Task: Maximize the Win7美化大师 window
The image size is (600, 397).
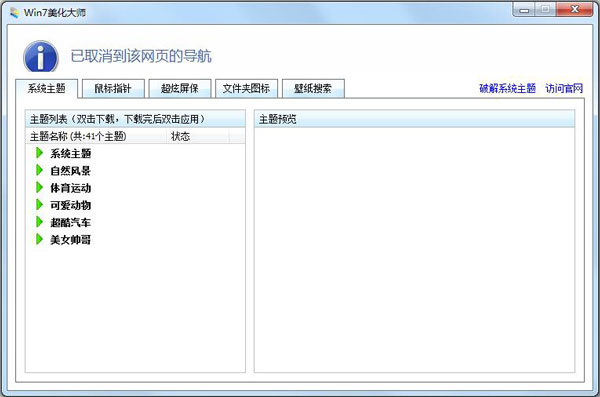Action: coord(546,10)
